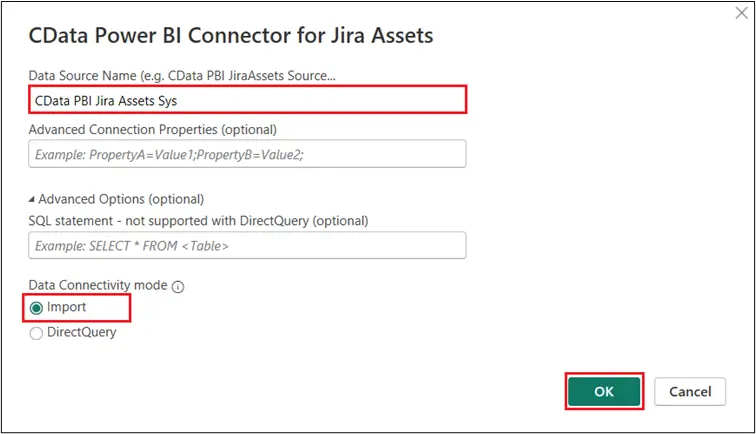Click the Data Connectivity mode label

pos(98,286)
